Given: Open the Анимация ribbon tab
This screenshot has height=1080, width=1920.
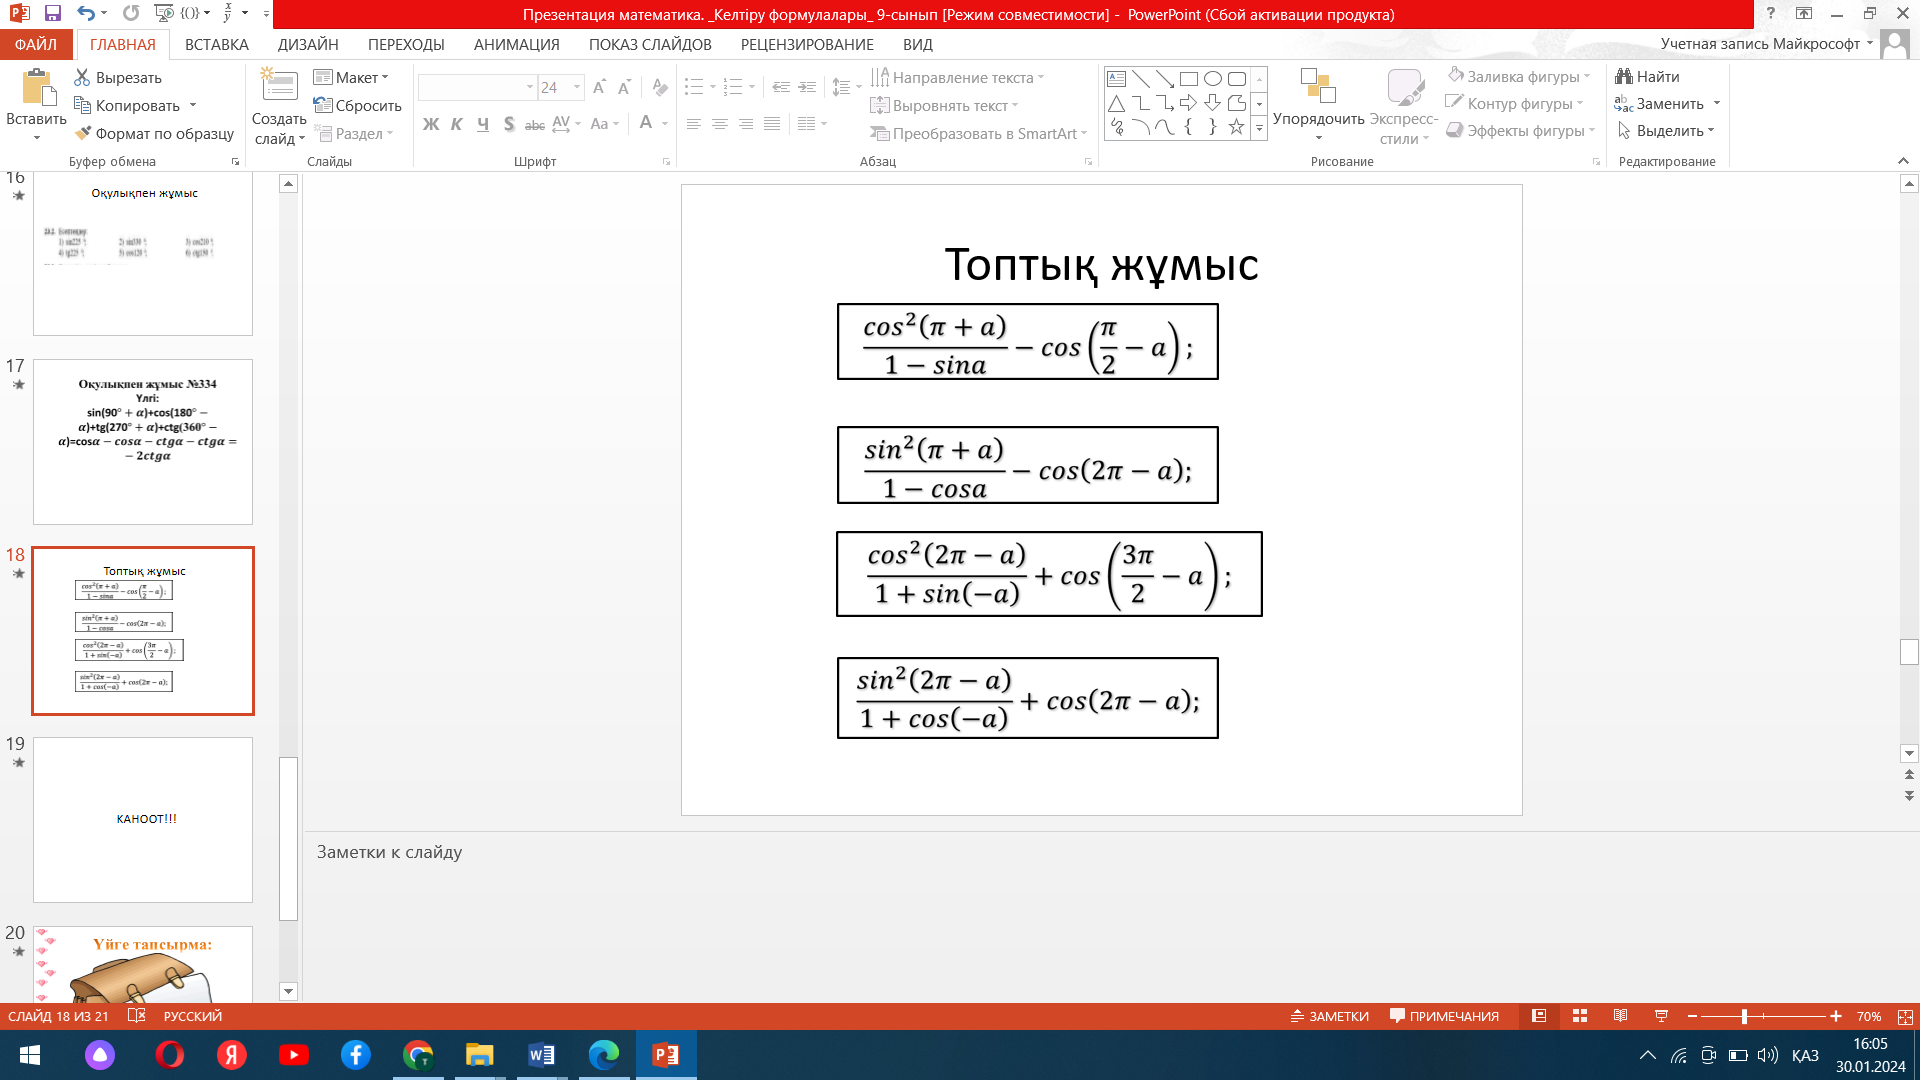Looking at the screenshot, I should point(516,45).
